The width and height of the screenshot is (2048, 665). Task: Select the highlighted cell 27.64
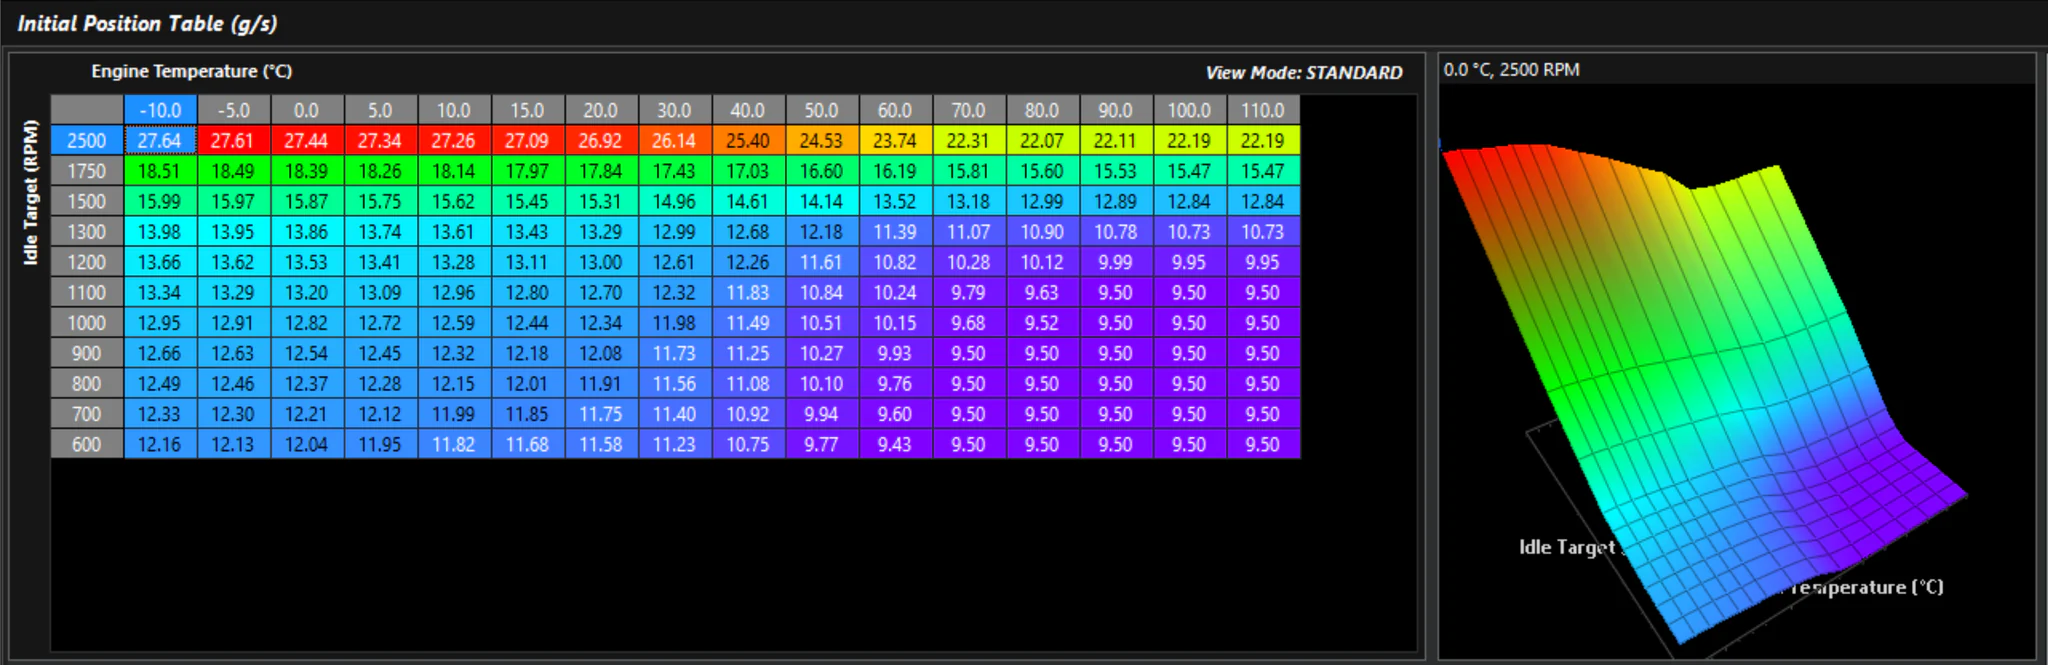160,141
